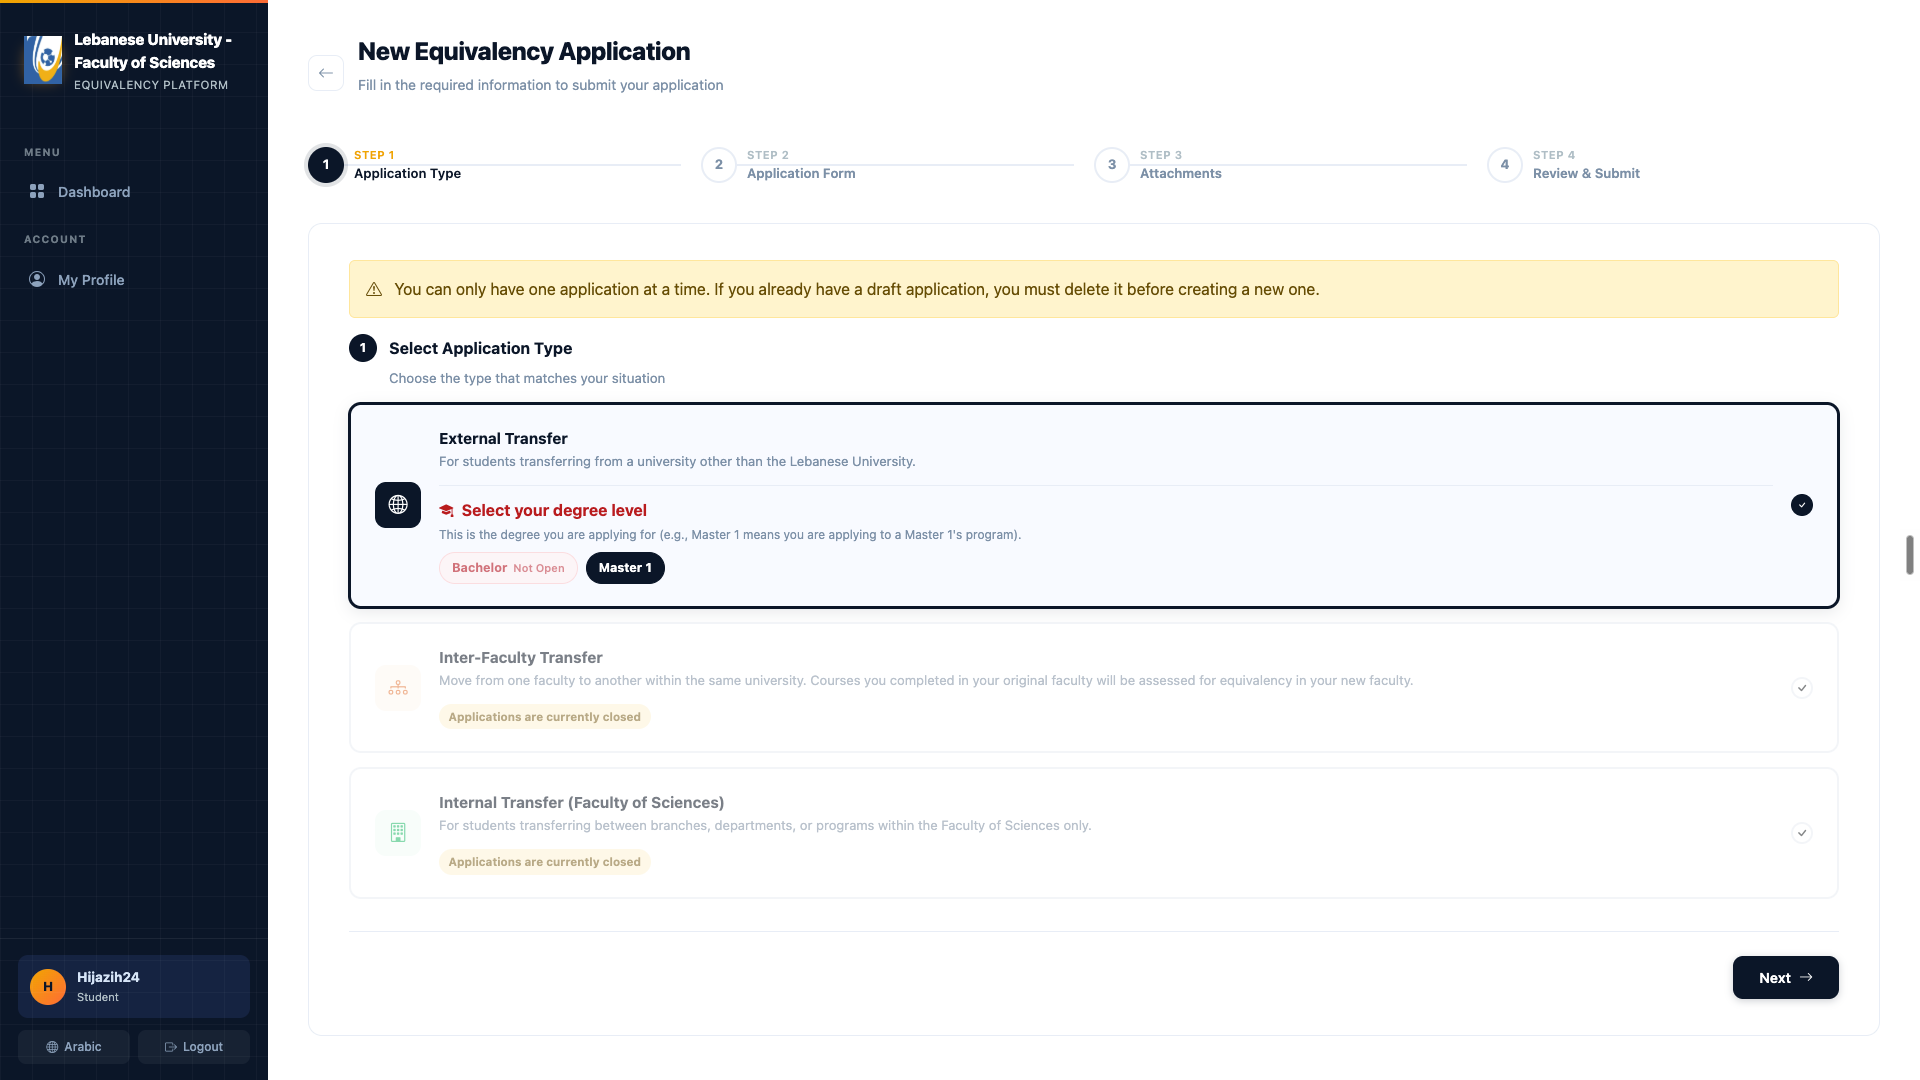Select the Inter-Faculty Transfer checkmark radio
Screen dimensions: 1920x1080
[x=1802, y=688]
